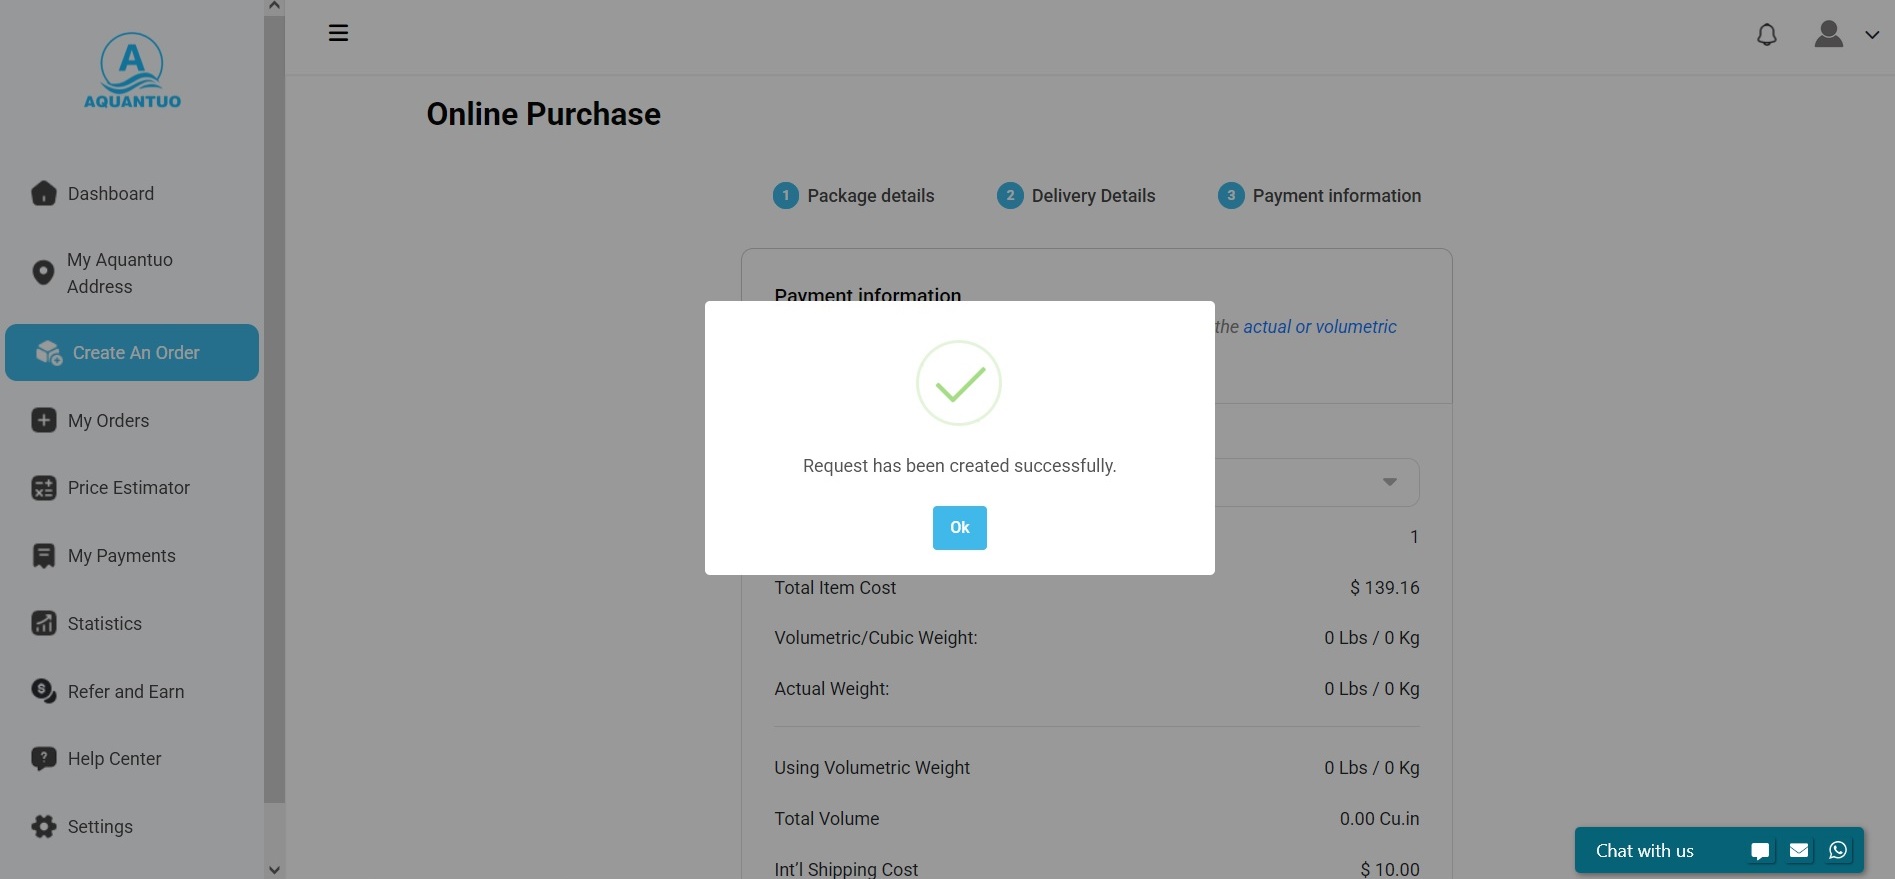
Task: Click Chat with us button
Action: click(1644, 851)
